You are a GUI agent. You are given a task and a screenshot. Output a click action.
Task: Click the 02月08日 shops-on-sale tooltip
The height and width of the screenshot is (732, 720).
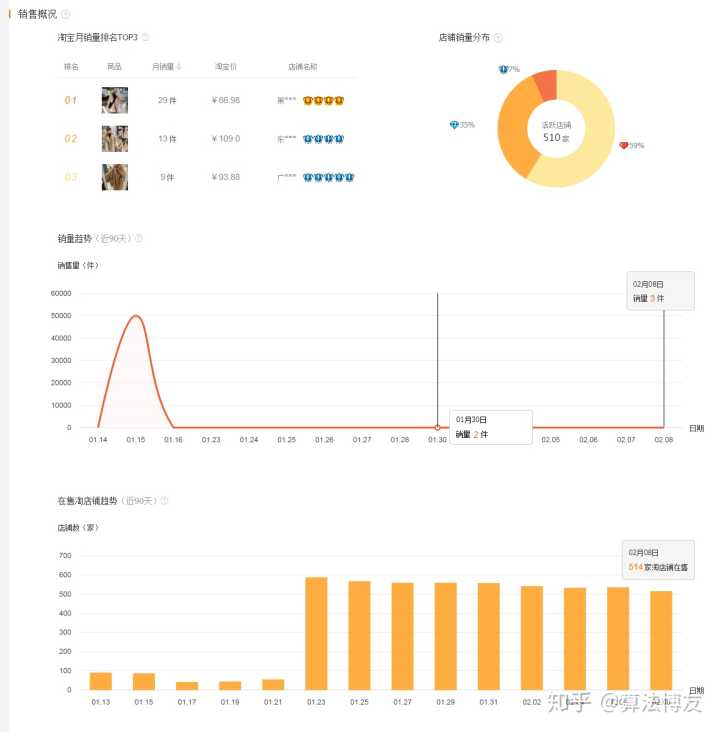tap(658, 560)
